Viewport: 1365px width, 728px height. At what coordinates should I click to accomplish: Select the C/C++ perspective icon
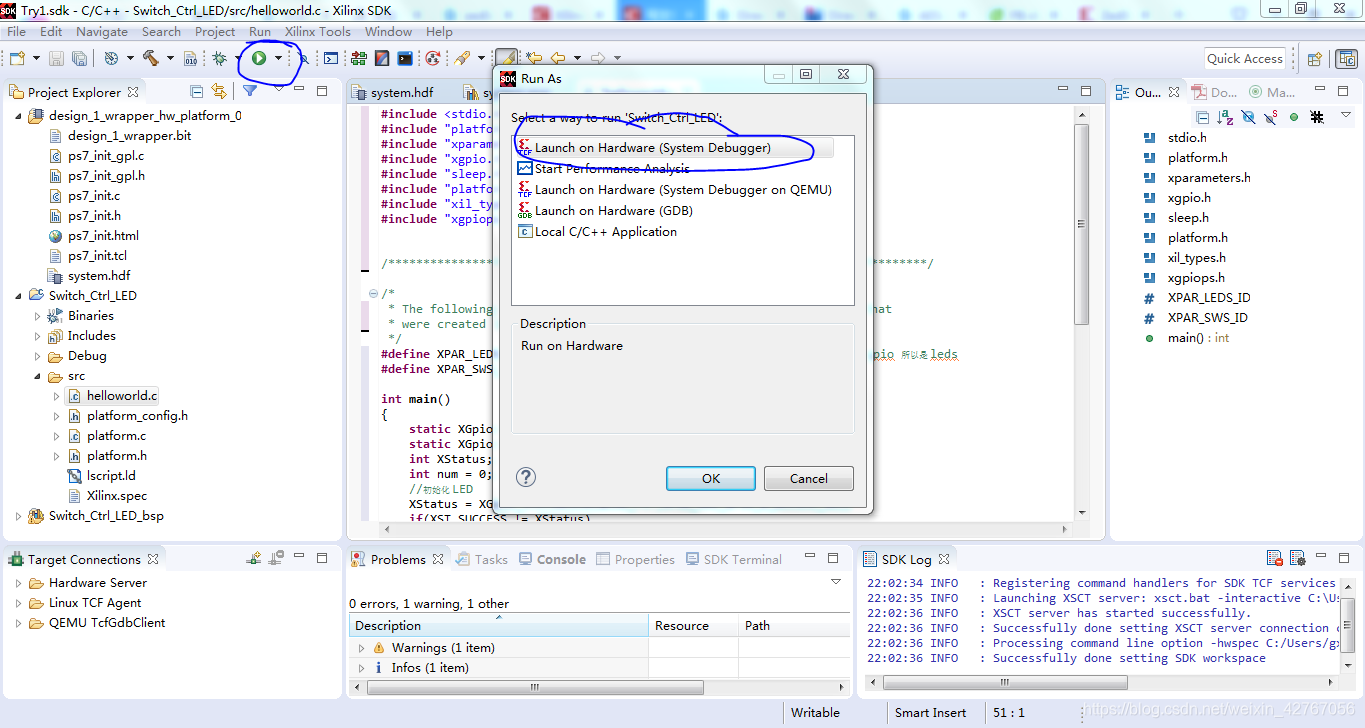click(x=1347, y=59)
